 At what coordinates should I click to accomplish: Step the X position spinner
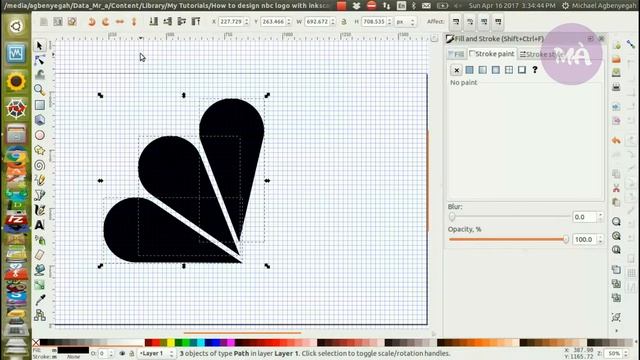247,22
